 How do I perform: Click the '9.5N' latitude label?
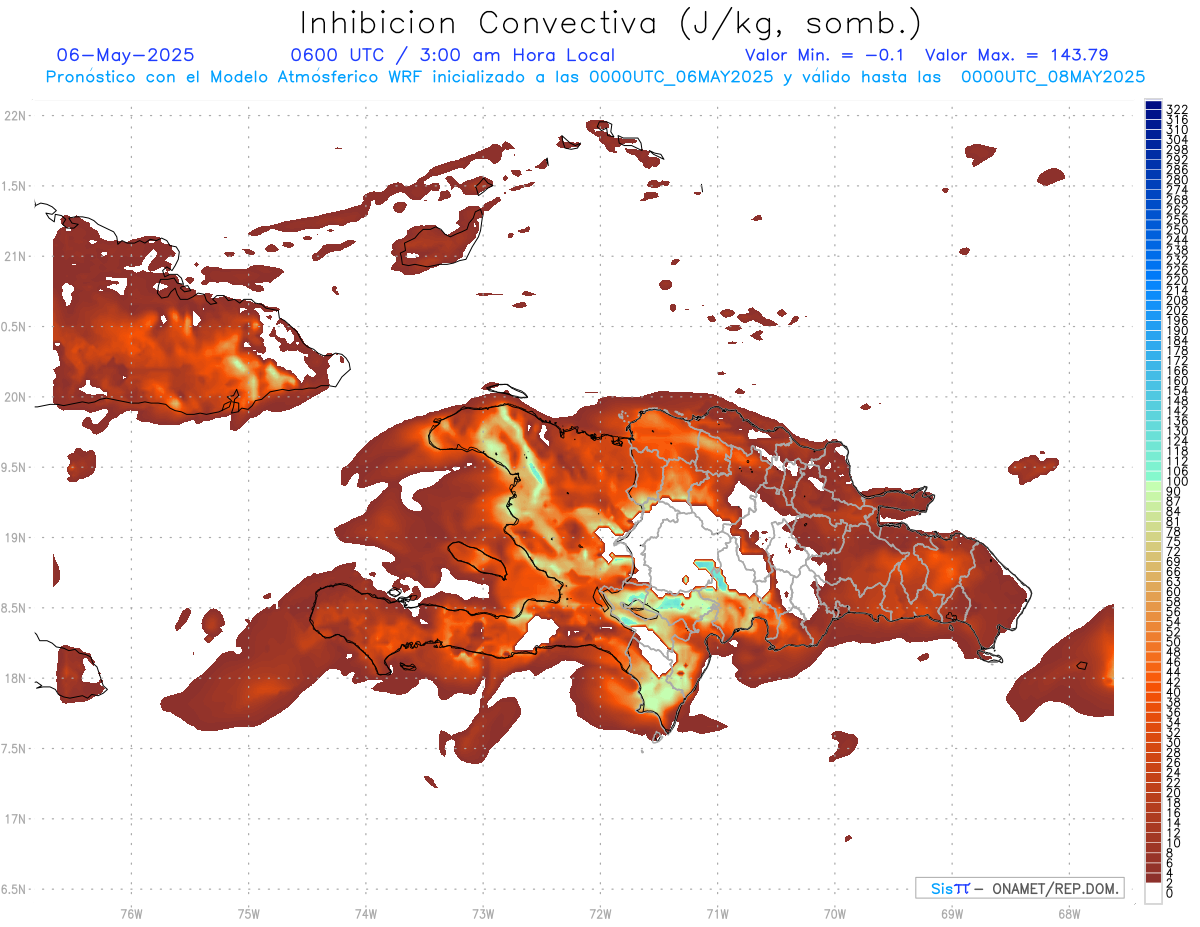tap(14, 467)
